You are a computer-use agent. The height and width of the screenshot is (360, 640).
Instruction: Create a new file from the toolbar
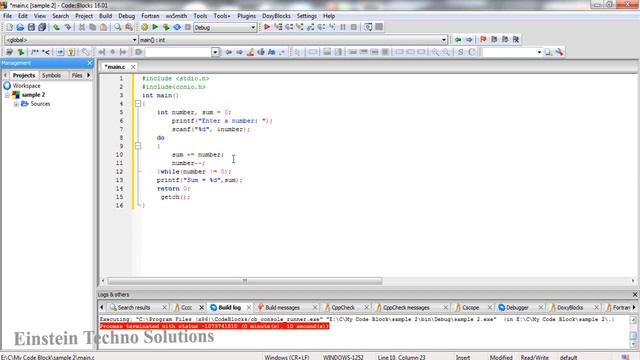9,27
